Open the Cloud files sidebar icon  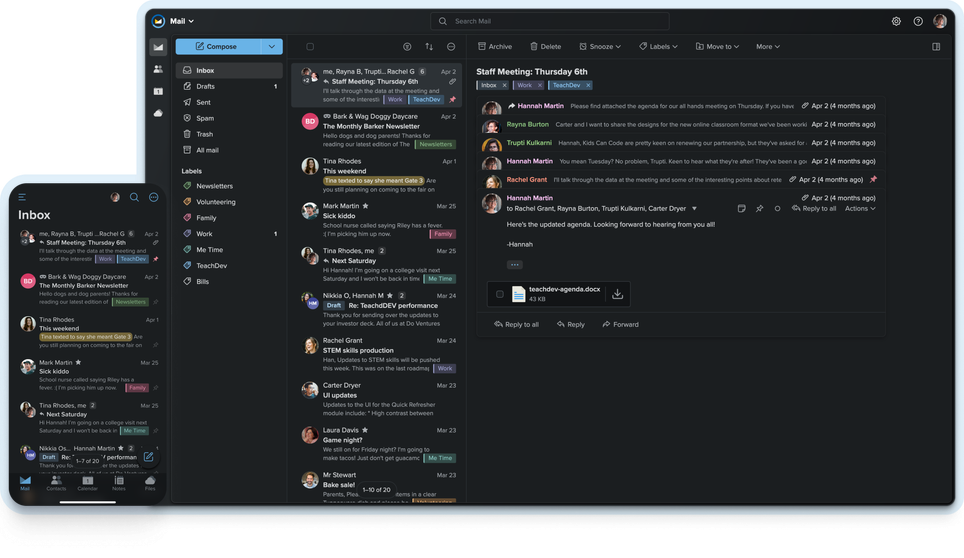(158, 113)
